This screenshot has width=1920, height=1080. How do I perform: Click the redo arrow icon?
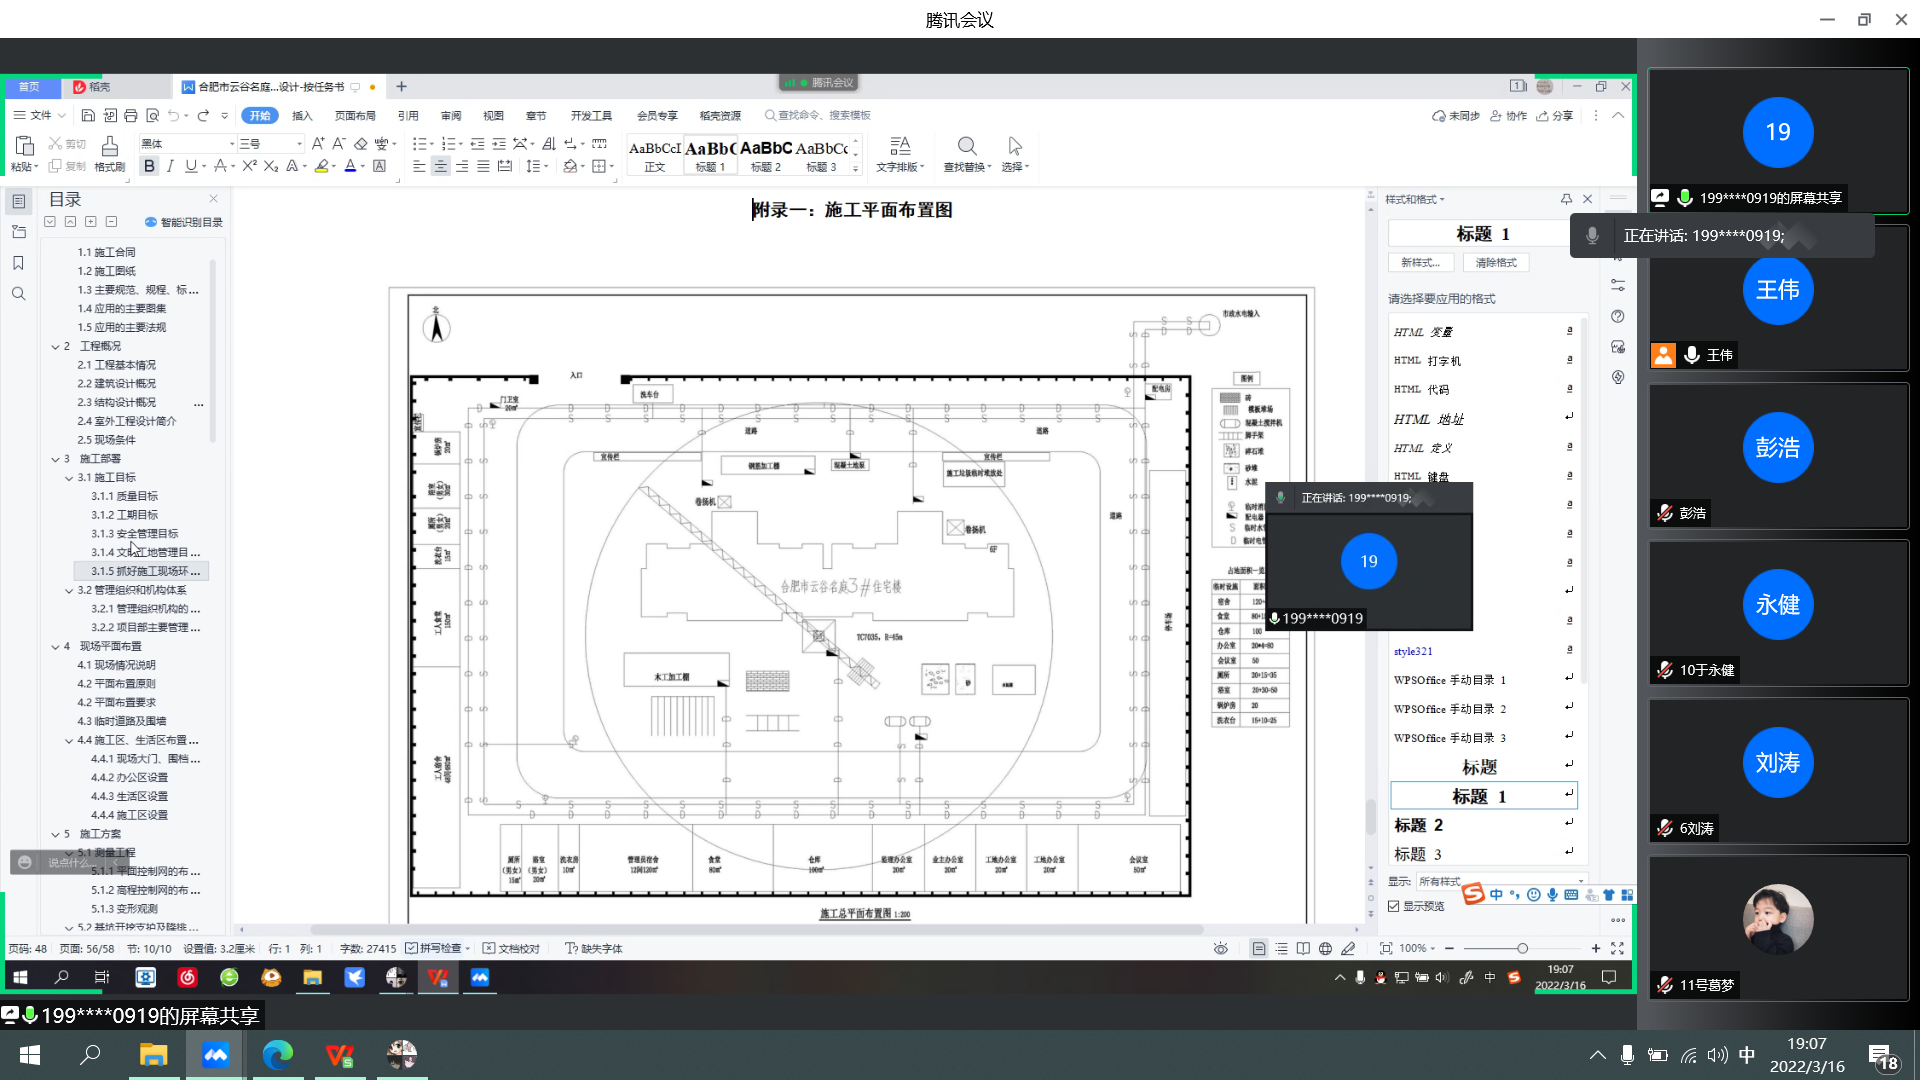[x=203, y=116]
